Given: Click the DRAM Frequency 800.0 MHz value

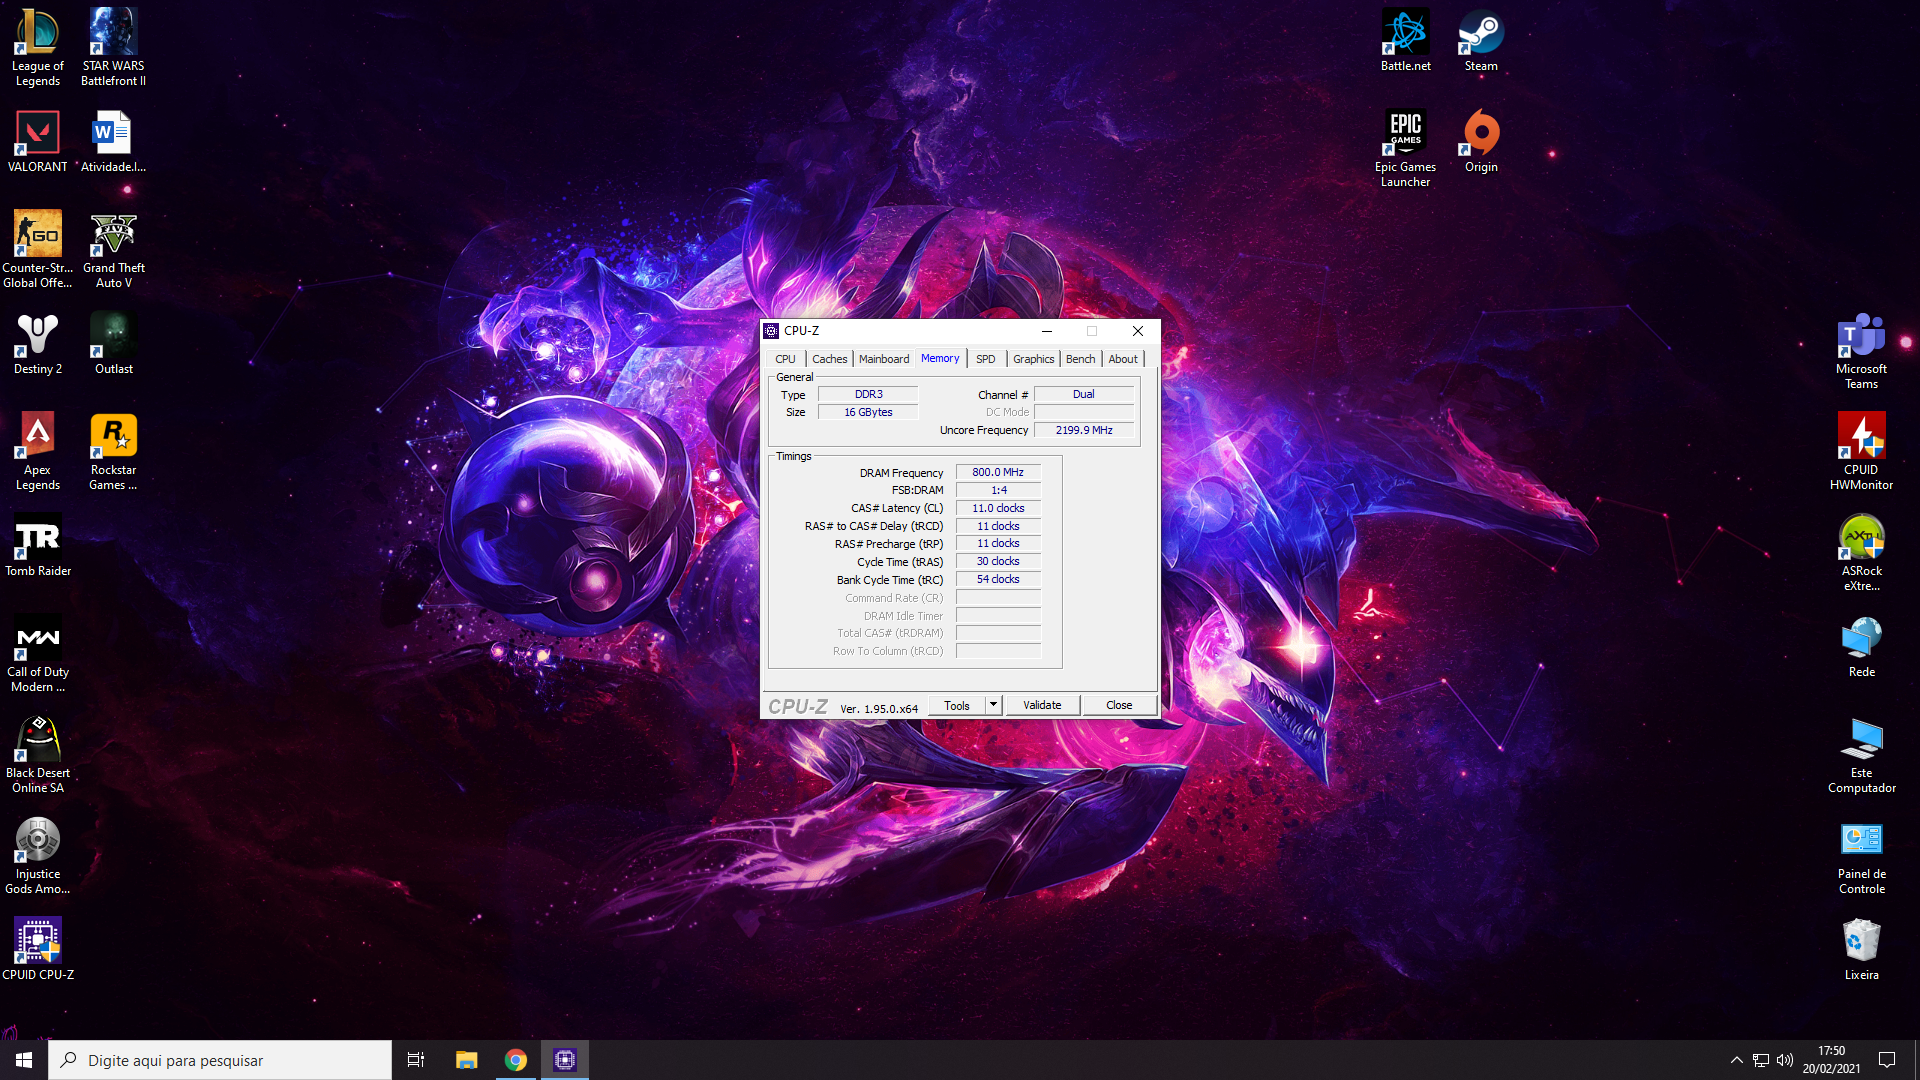Looking at the screenshot, I should pyautogui.click(x=998, y=472).
